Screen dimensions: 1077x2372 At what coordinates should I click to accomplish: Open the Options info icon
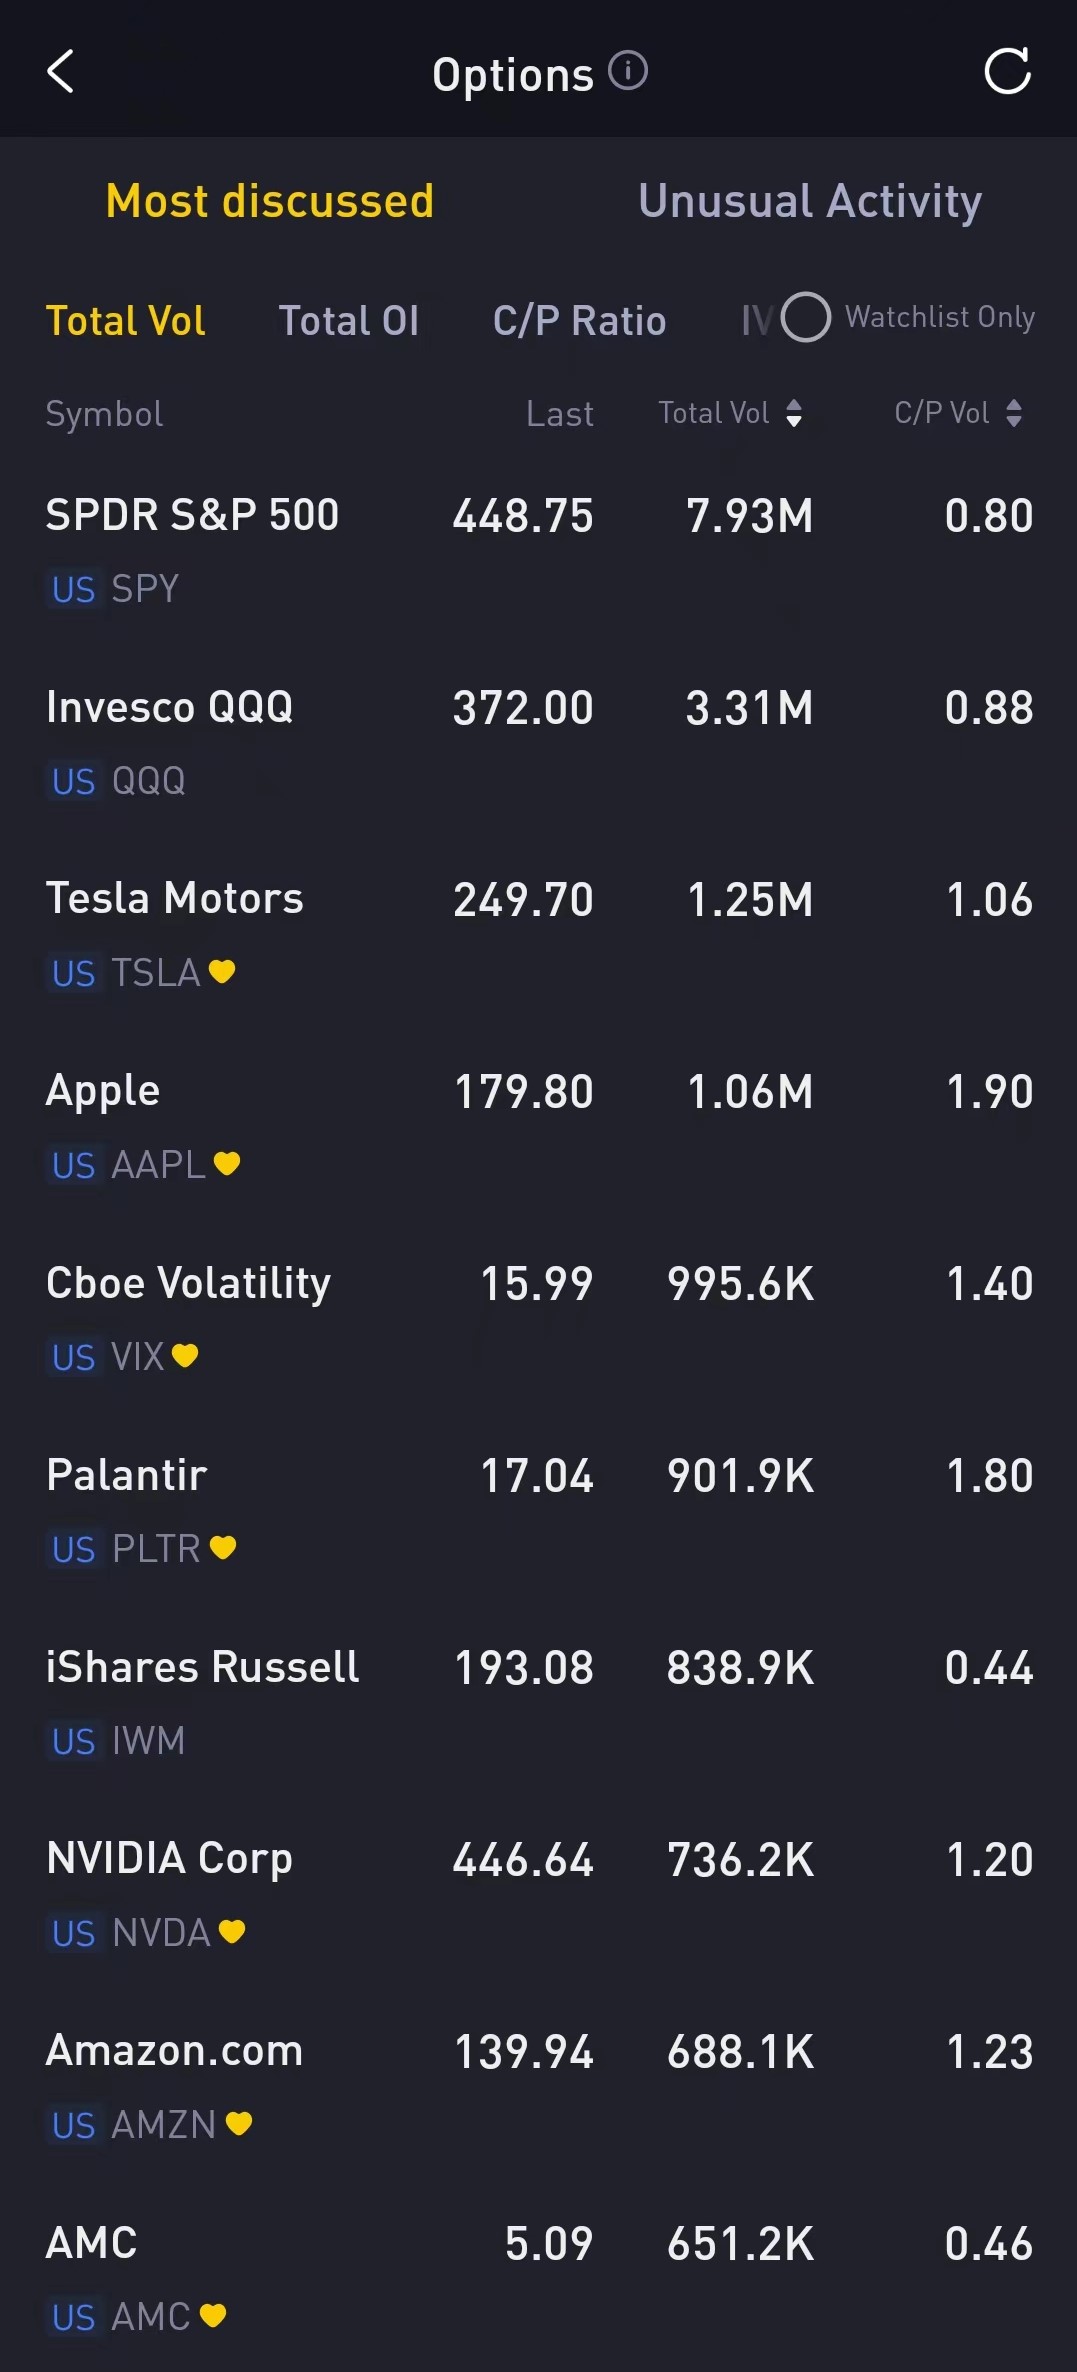(x=628, y=71)
